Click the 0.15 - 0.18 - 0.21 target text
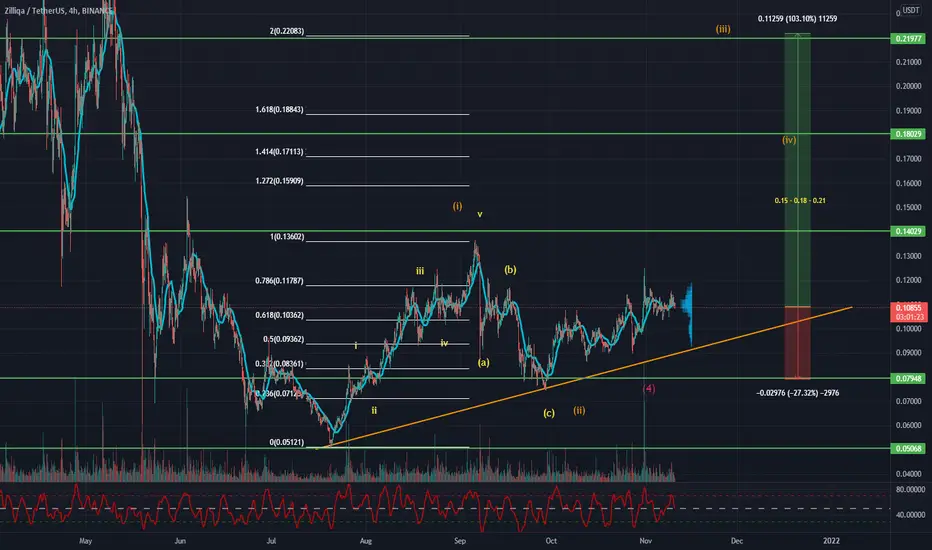Screen dimensions: 932x550 coord(799,200)
